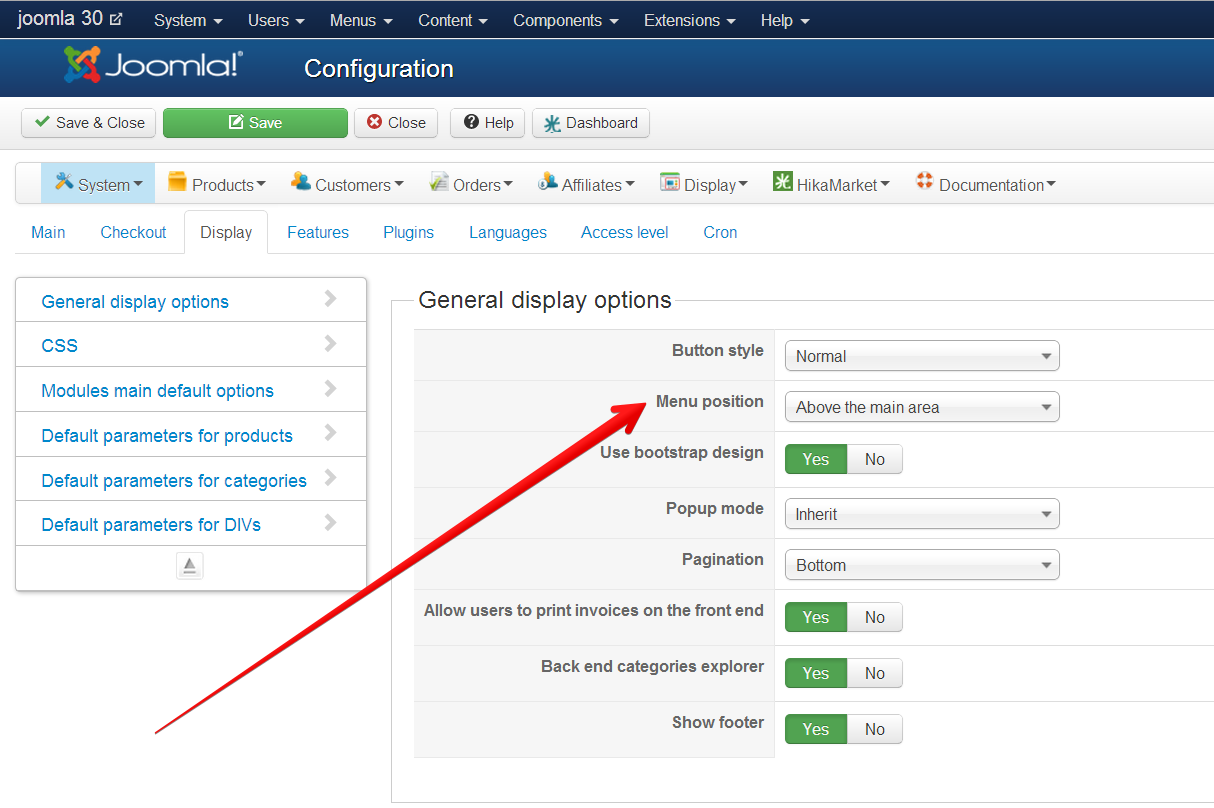1214x808 pixels.
Task: Open Pagination dropdown
Action: (922, 565)
